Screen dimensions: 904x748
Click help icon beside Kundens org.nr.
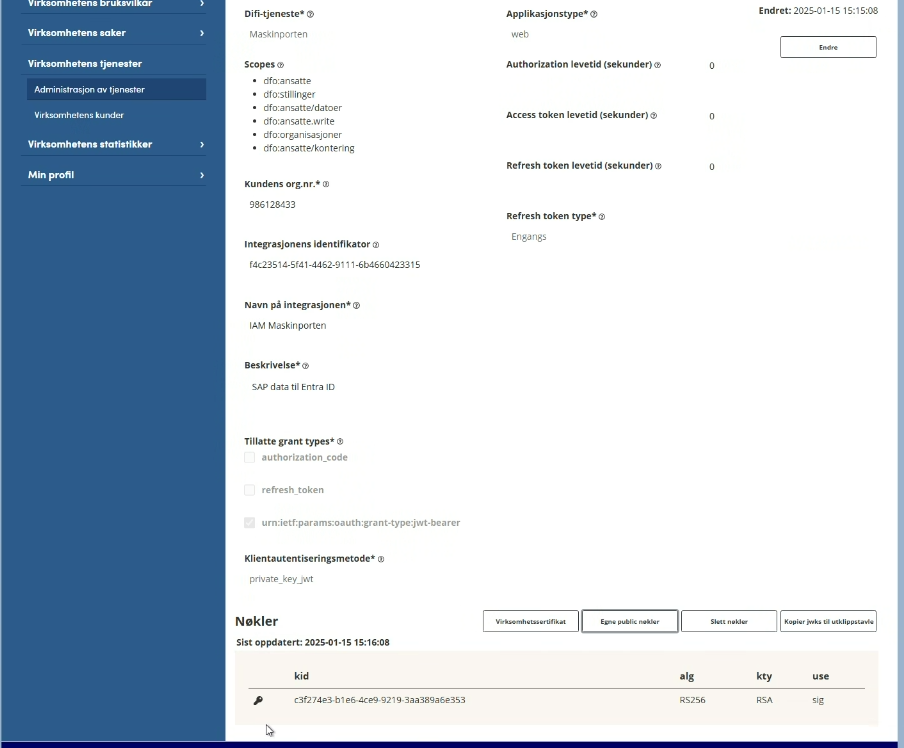(x=326, y=184)
